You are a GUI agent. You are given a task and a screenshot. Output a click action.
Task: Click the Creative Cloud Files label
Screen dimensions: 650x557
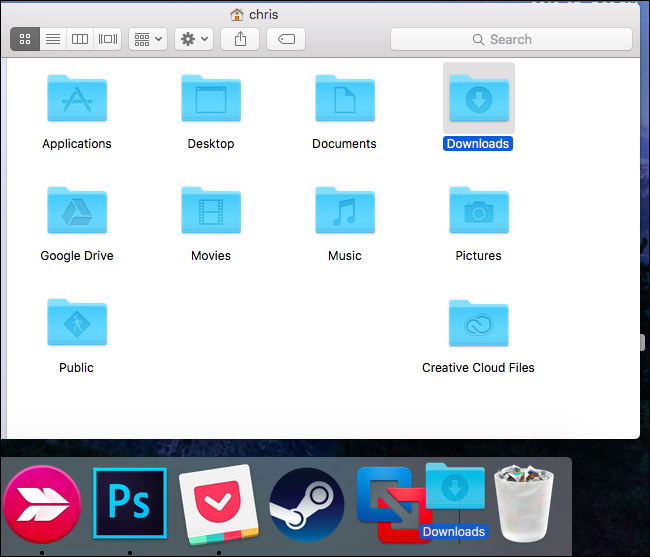[478, 368]
